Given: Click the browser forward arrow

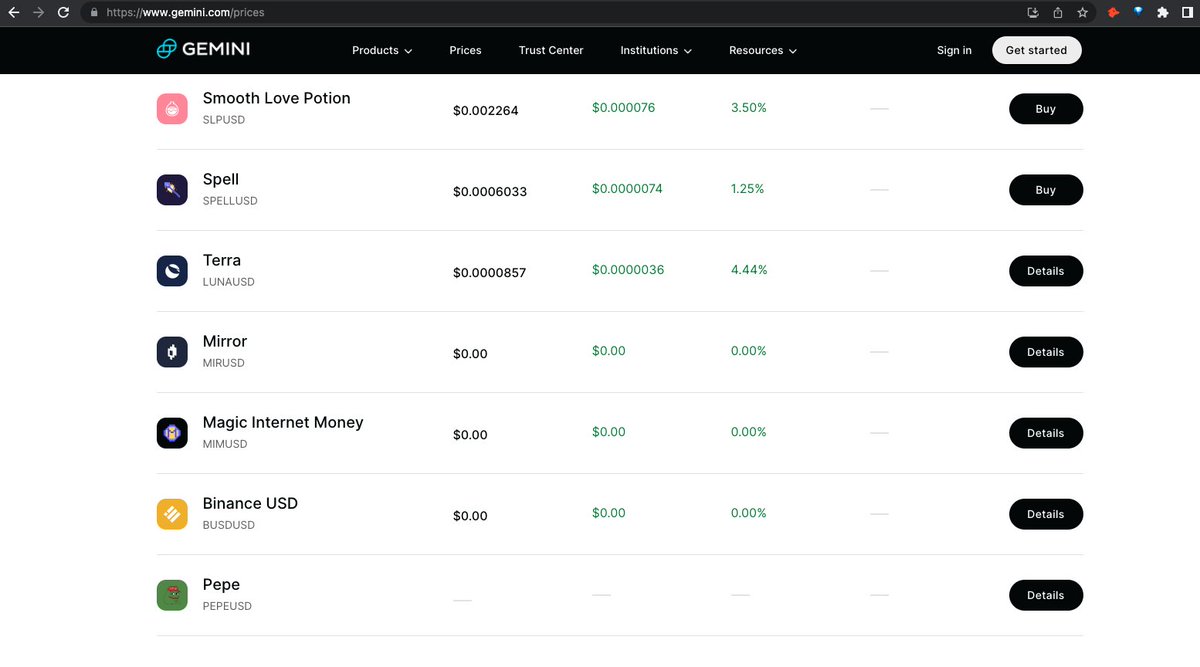Looking at the screenshot, I should pos(39,13).
